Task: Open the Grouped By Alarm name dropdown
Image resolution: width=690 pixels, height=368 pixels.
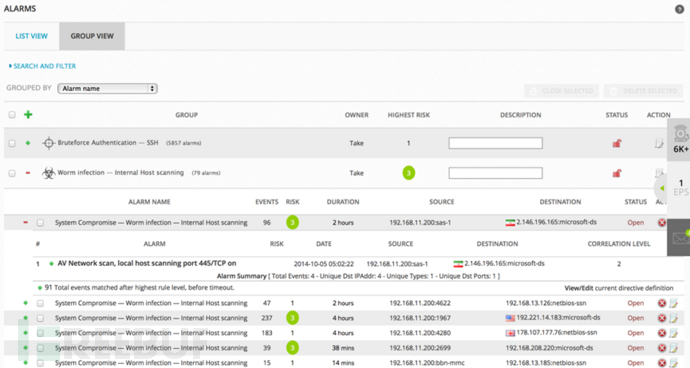Action: tap(107, 88)
